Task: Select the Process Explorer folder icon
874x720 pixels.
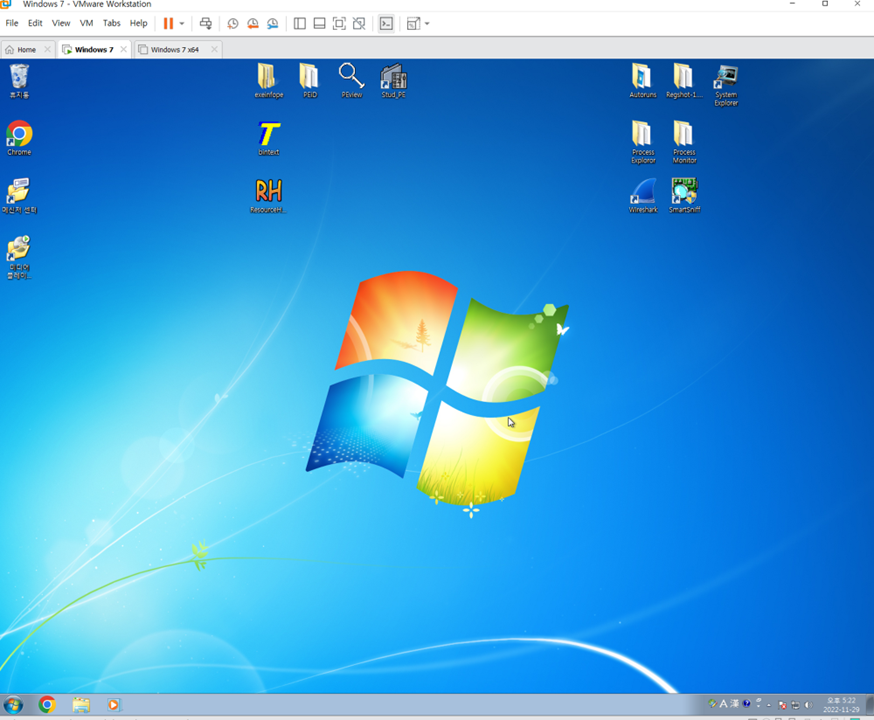Action: (643, 142)
